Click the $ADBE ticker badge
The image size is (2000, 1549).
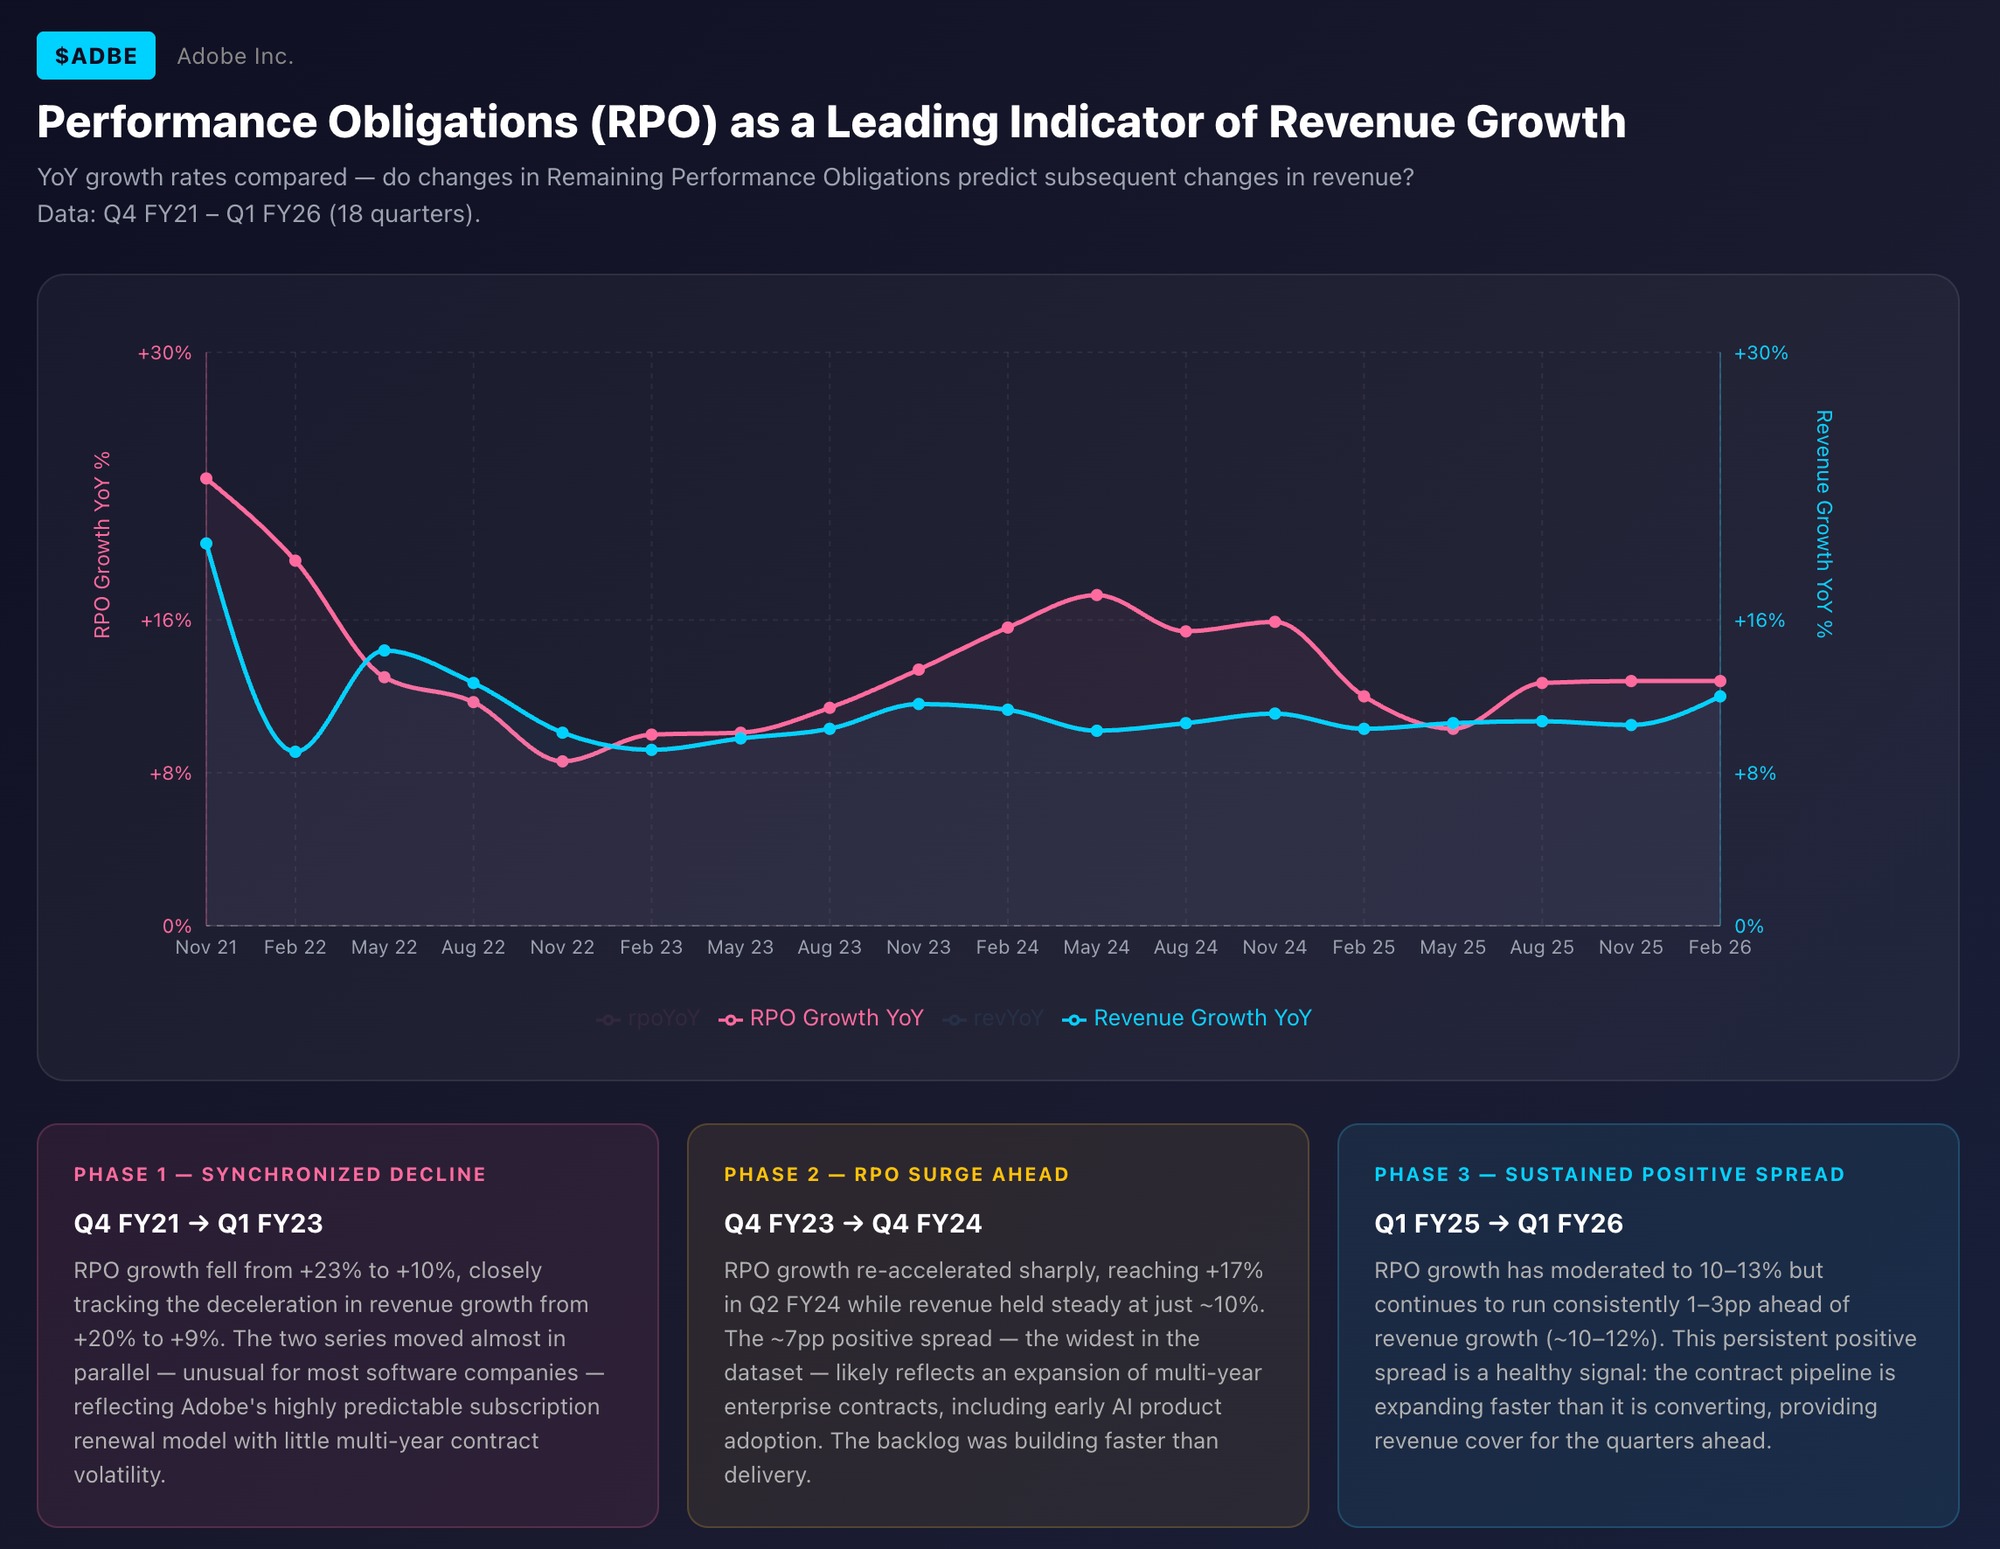click(96, 56)
